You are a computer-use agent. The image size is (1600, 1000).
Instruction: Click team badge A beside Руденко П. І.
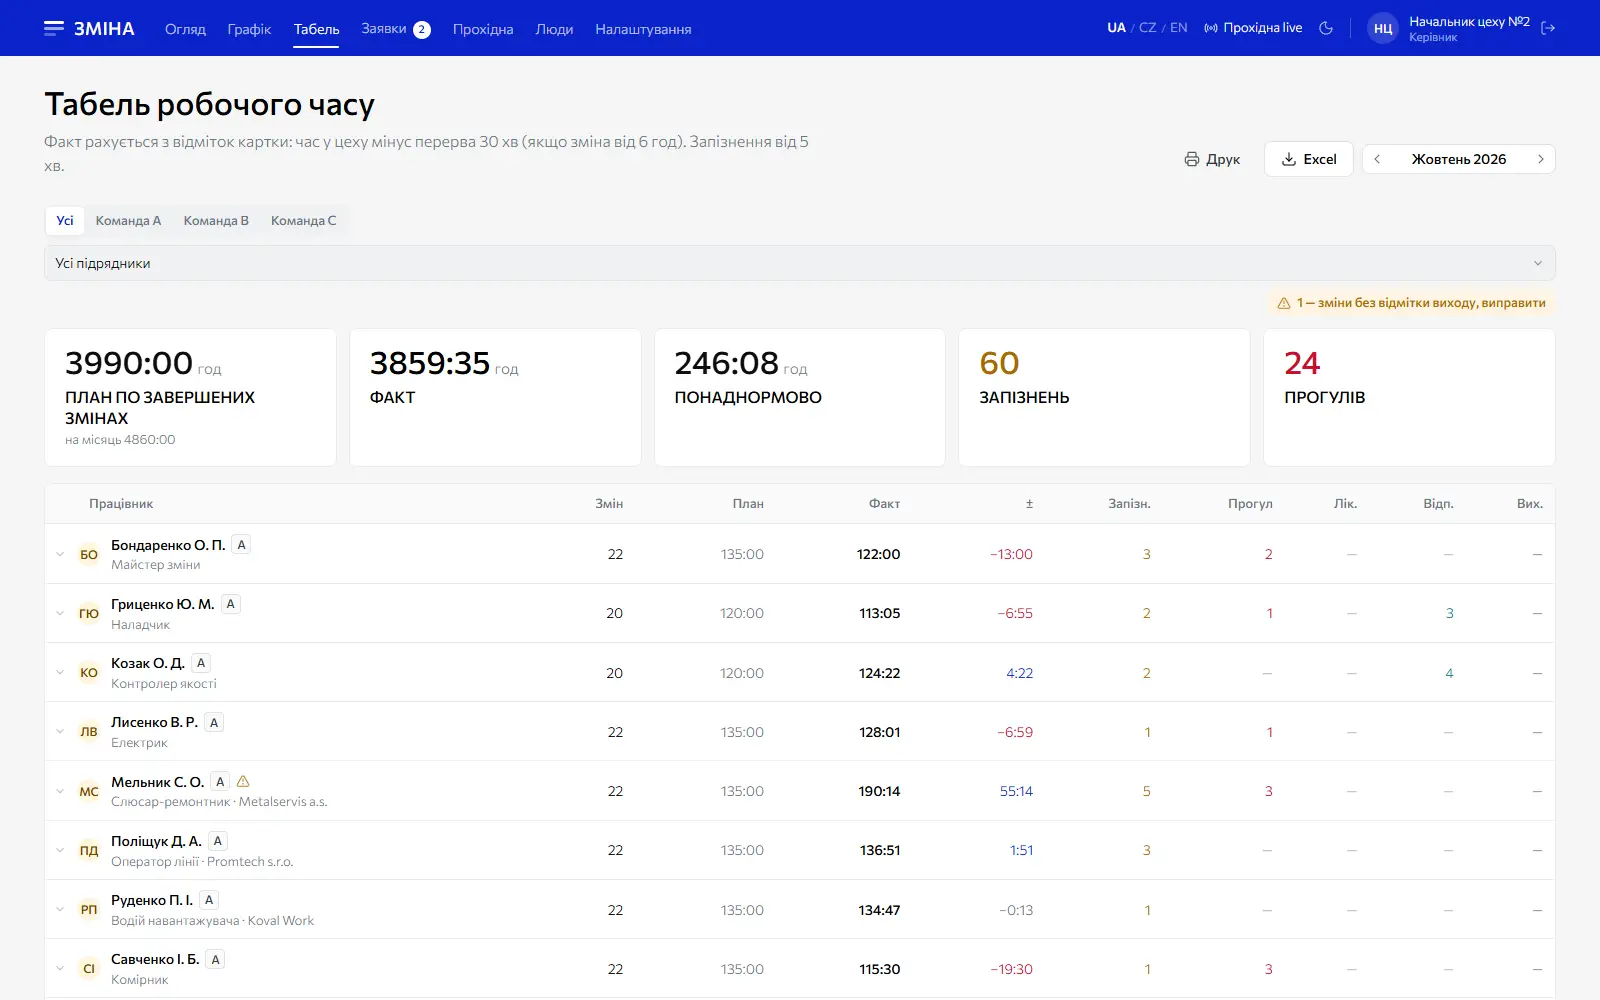(209, 900)
